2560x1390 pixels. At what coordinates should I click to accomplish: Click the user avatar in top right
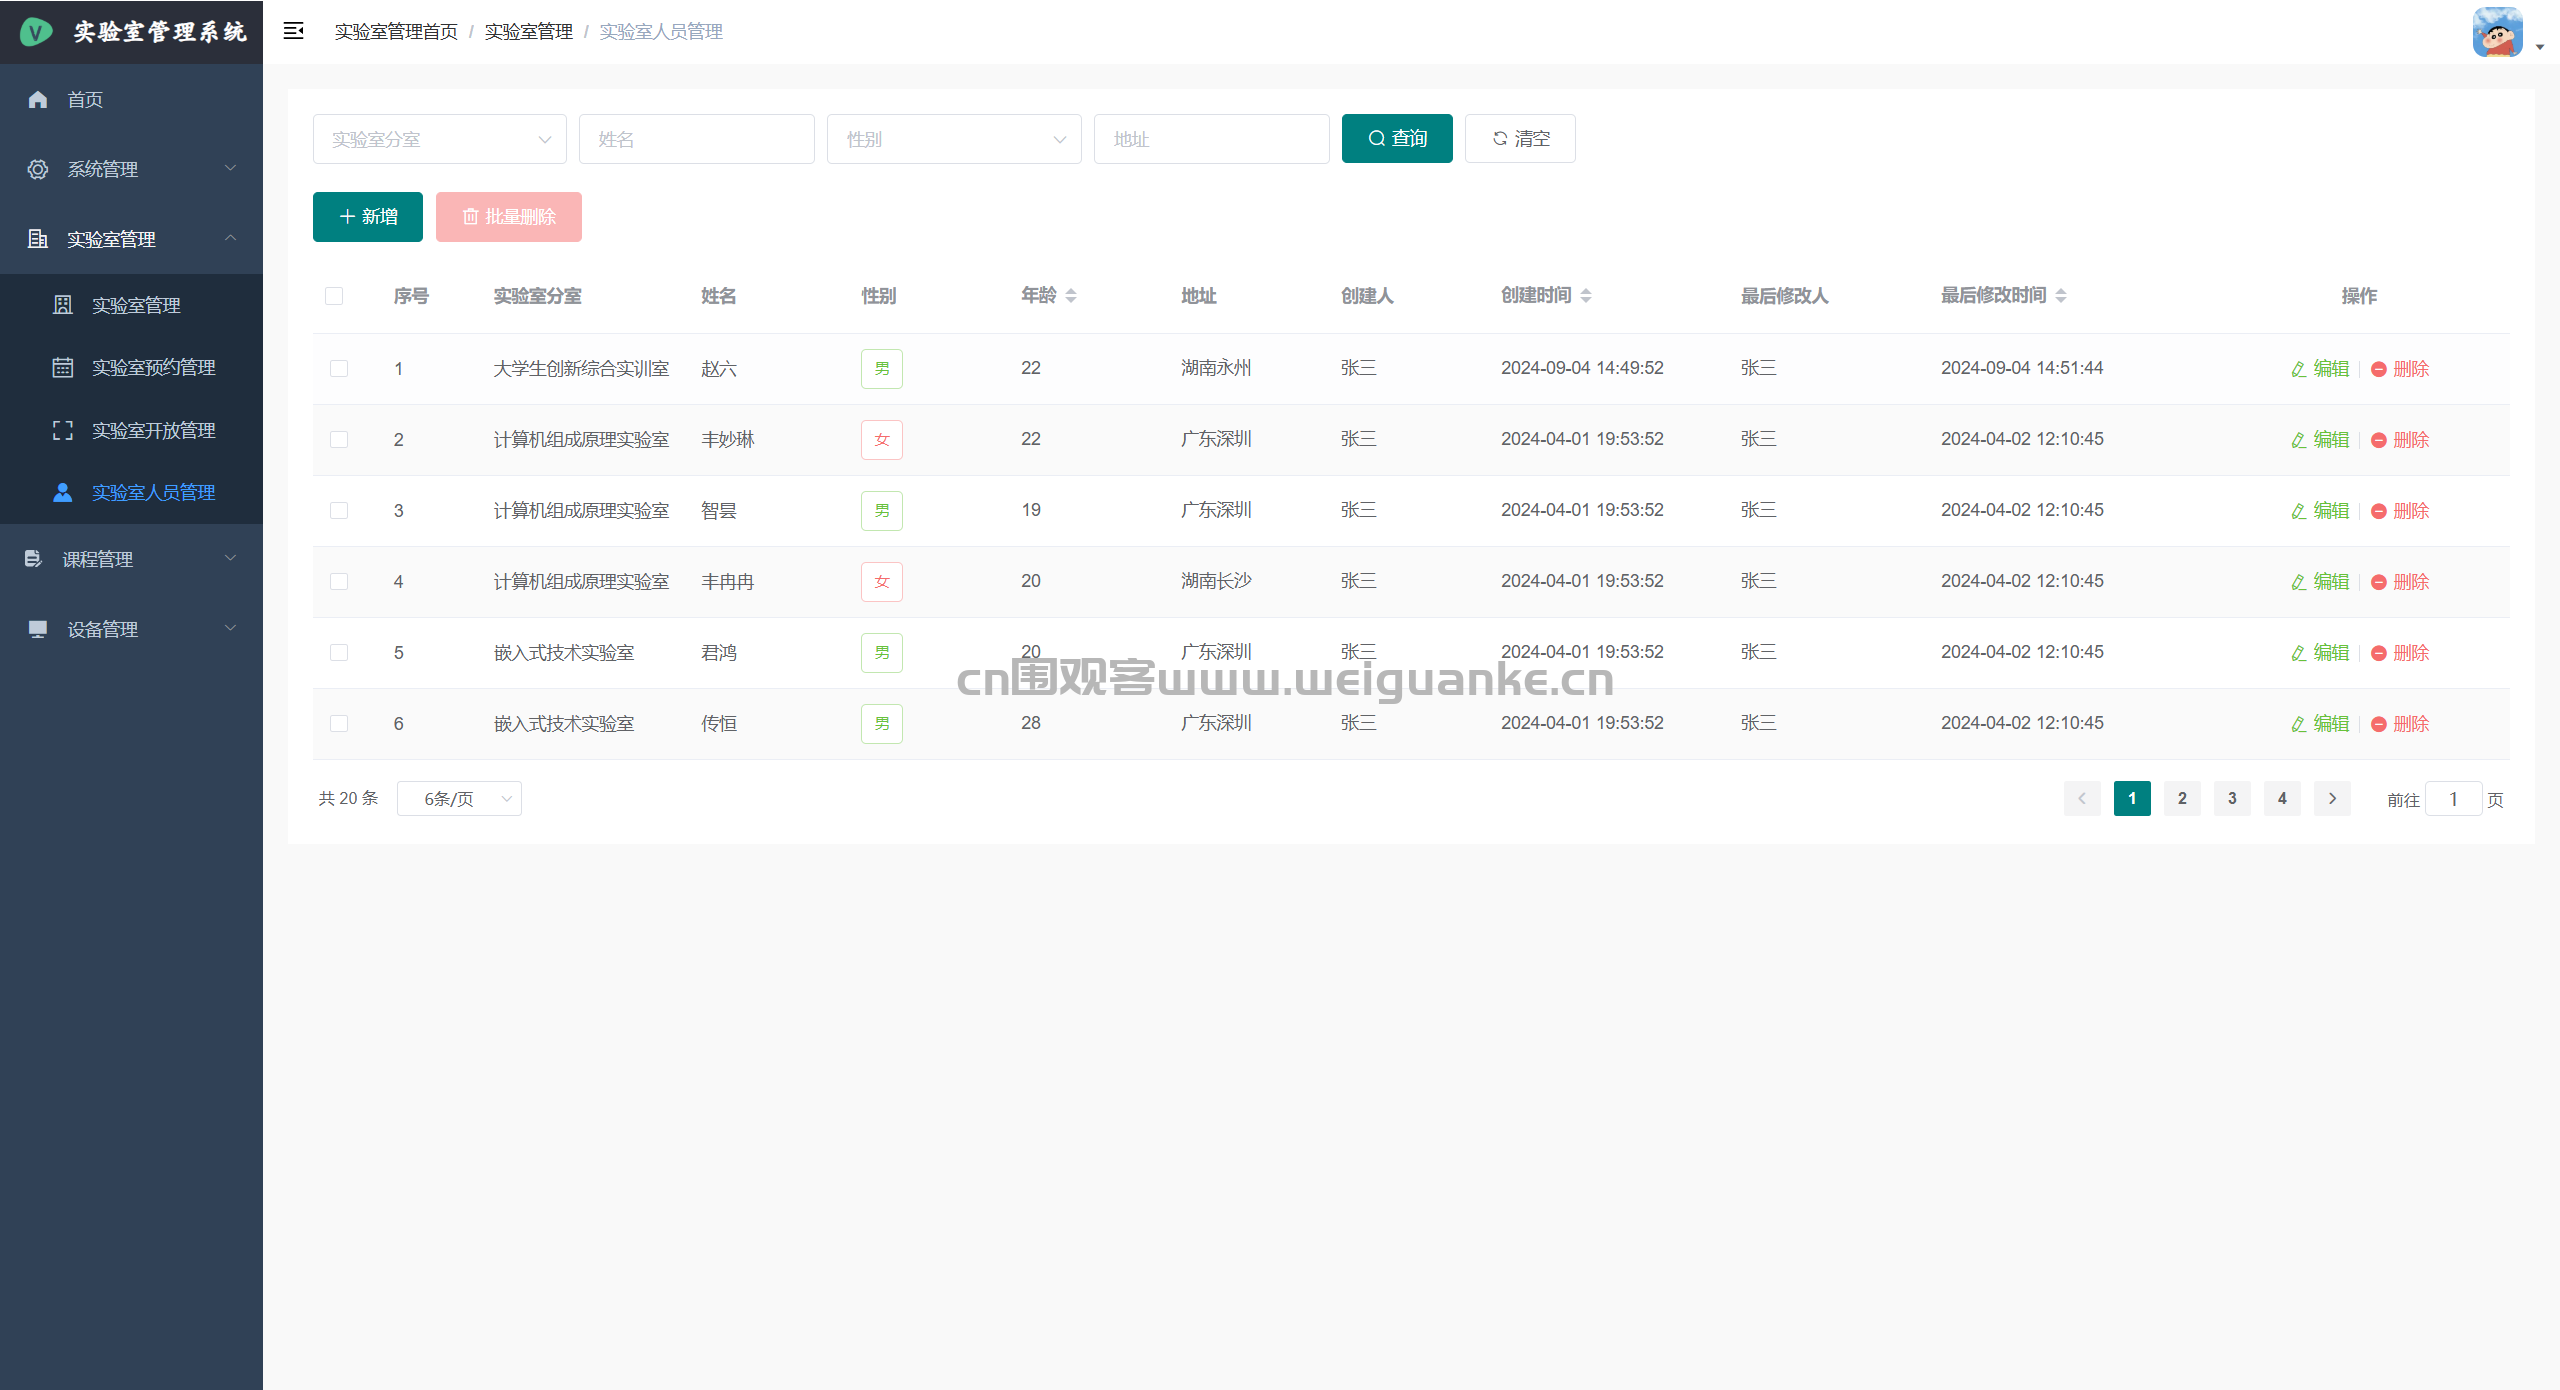pyautogui.click(x=2497, y=32)
